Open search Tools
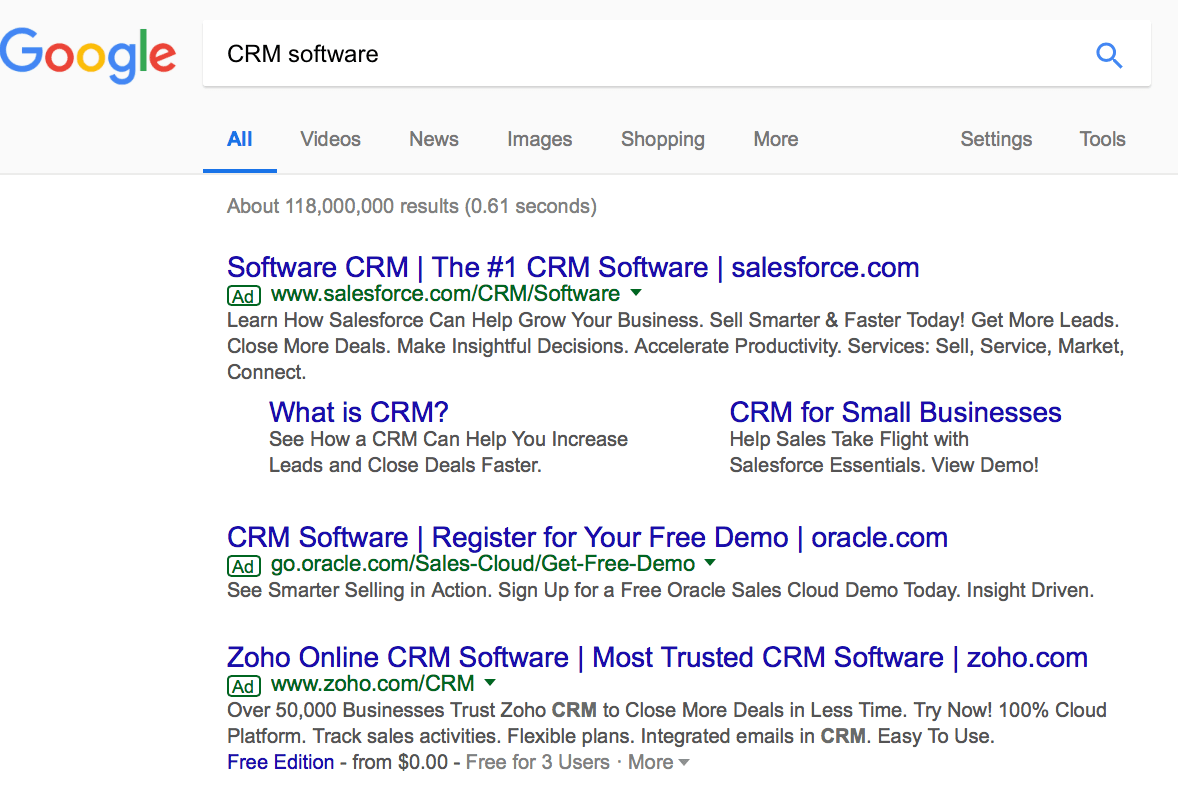The width and height of the screenshot is (1178, 800). (x=1102, y=139)
